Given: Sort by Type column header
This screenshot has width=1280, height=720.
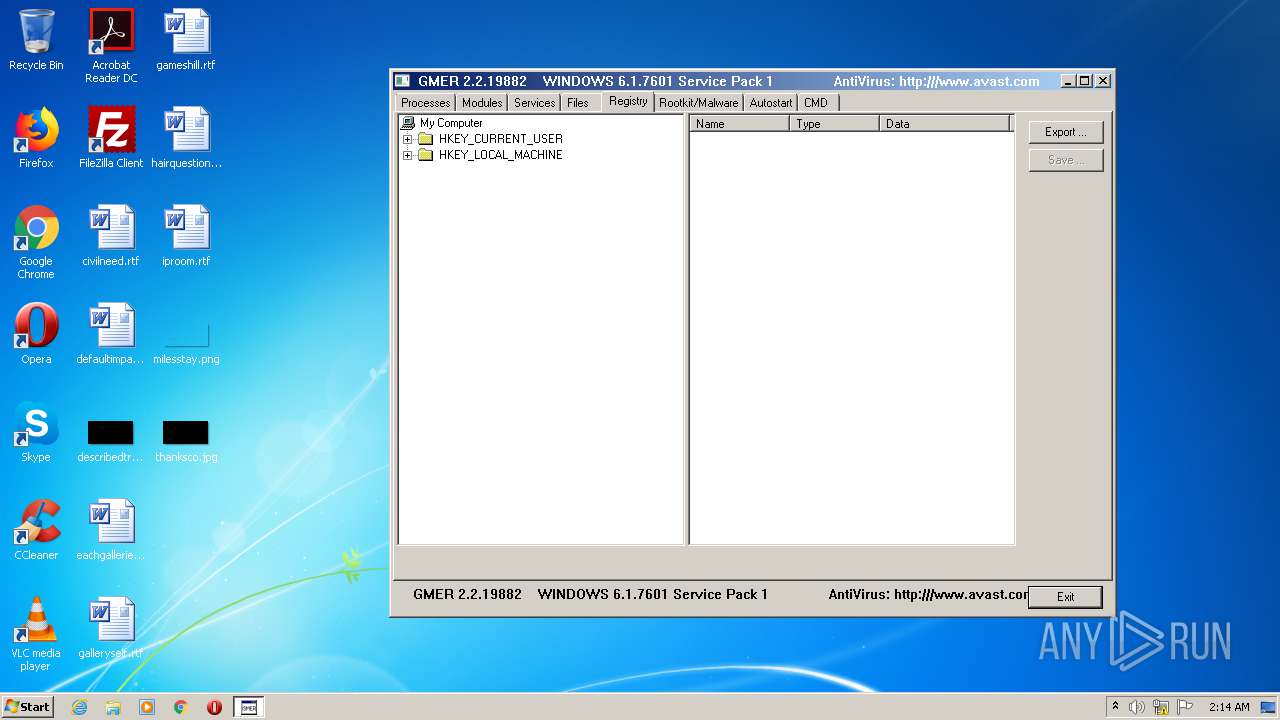Looking at the screenshot, I should (x=834, y=124).
